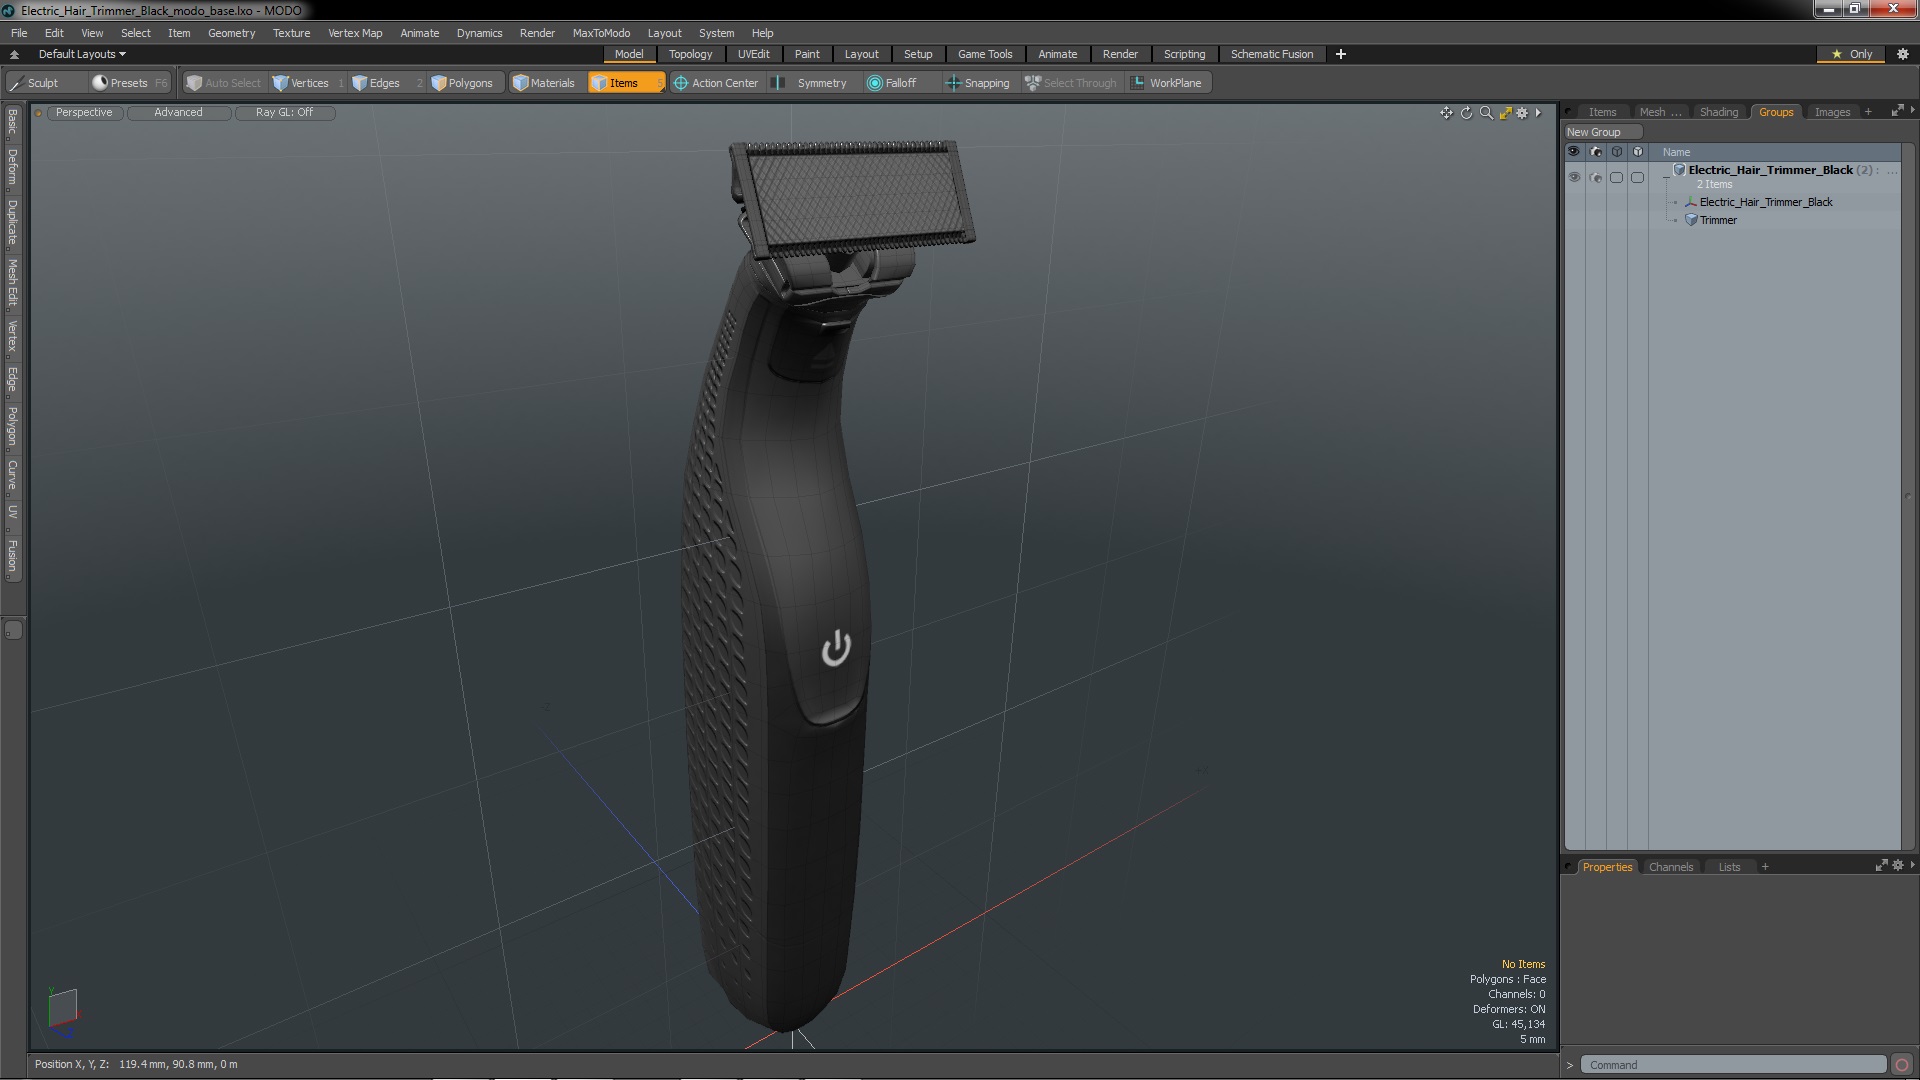
Task: Select the Trimmer mesh item
Action: point(1718,220)
